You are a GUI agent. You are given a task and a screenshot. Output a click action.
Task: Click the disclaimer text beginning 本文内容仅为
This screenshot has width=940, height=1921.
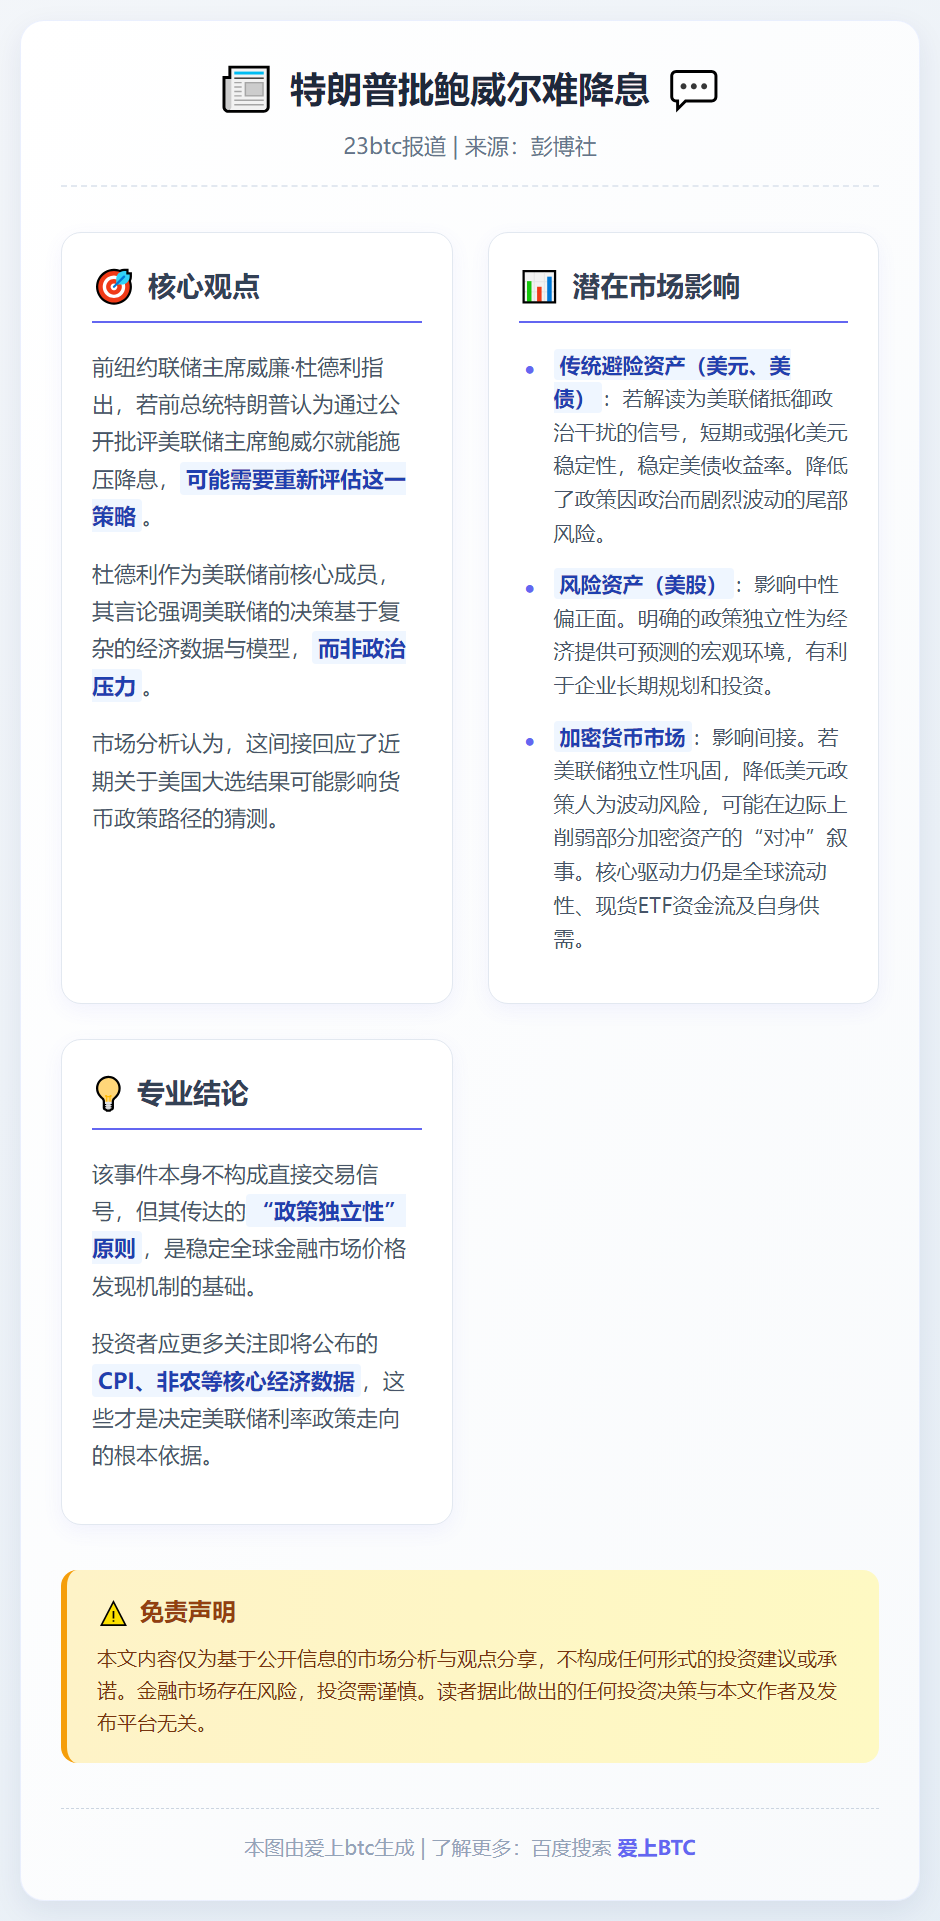pyautogui.click(x=468, y=1691)
